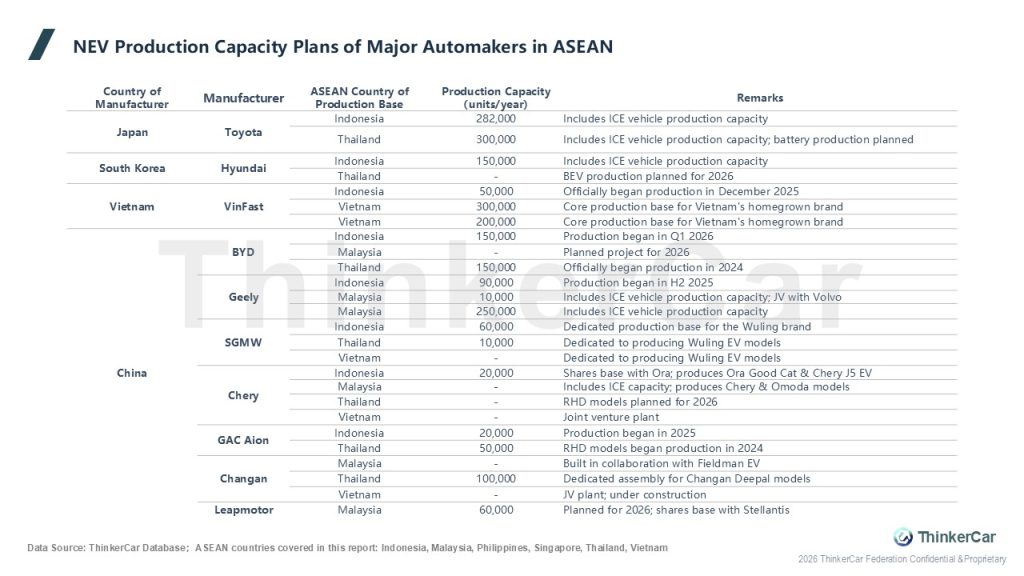Select the 282,000 capacity value
Viewport: 1024px width, 576px height.
(x=496, y=119)
